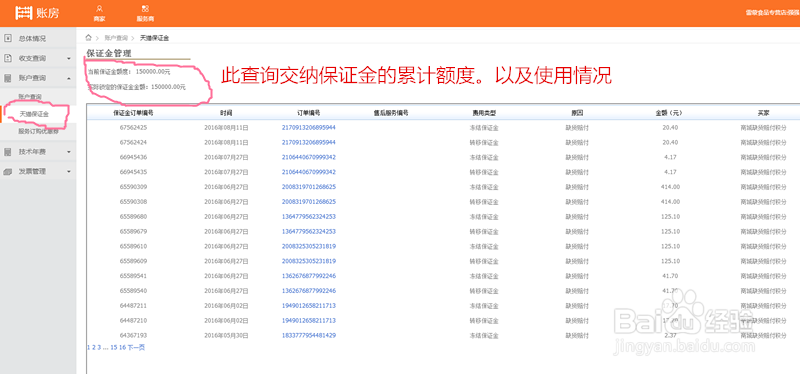Click the 费用类型 column header
The image size is (800, 374).
pos(484,113)
